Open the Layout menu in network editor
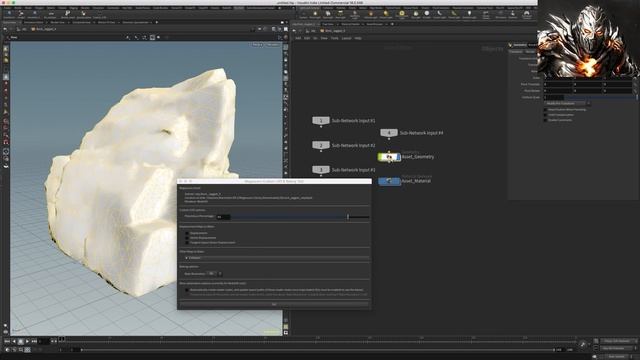The width and height of the screenshot is (640, 360). [x=347, y=38]
